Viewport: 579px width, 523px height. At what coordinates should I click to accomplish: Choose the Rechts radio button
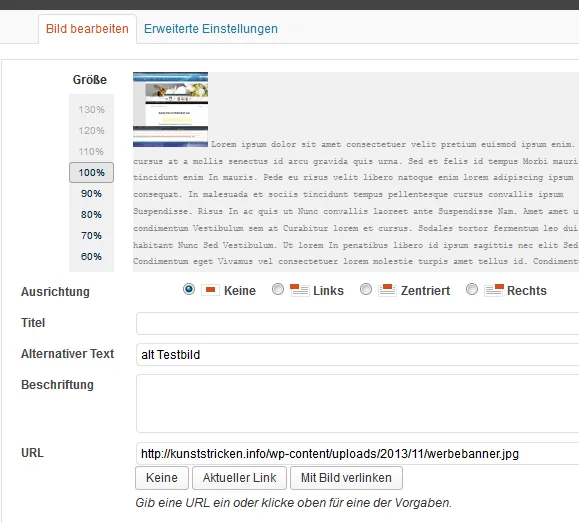coord(472,289)
